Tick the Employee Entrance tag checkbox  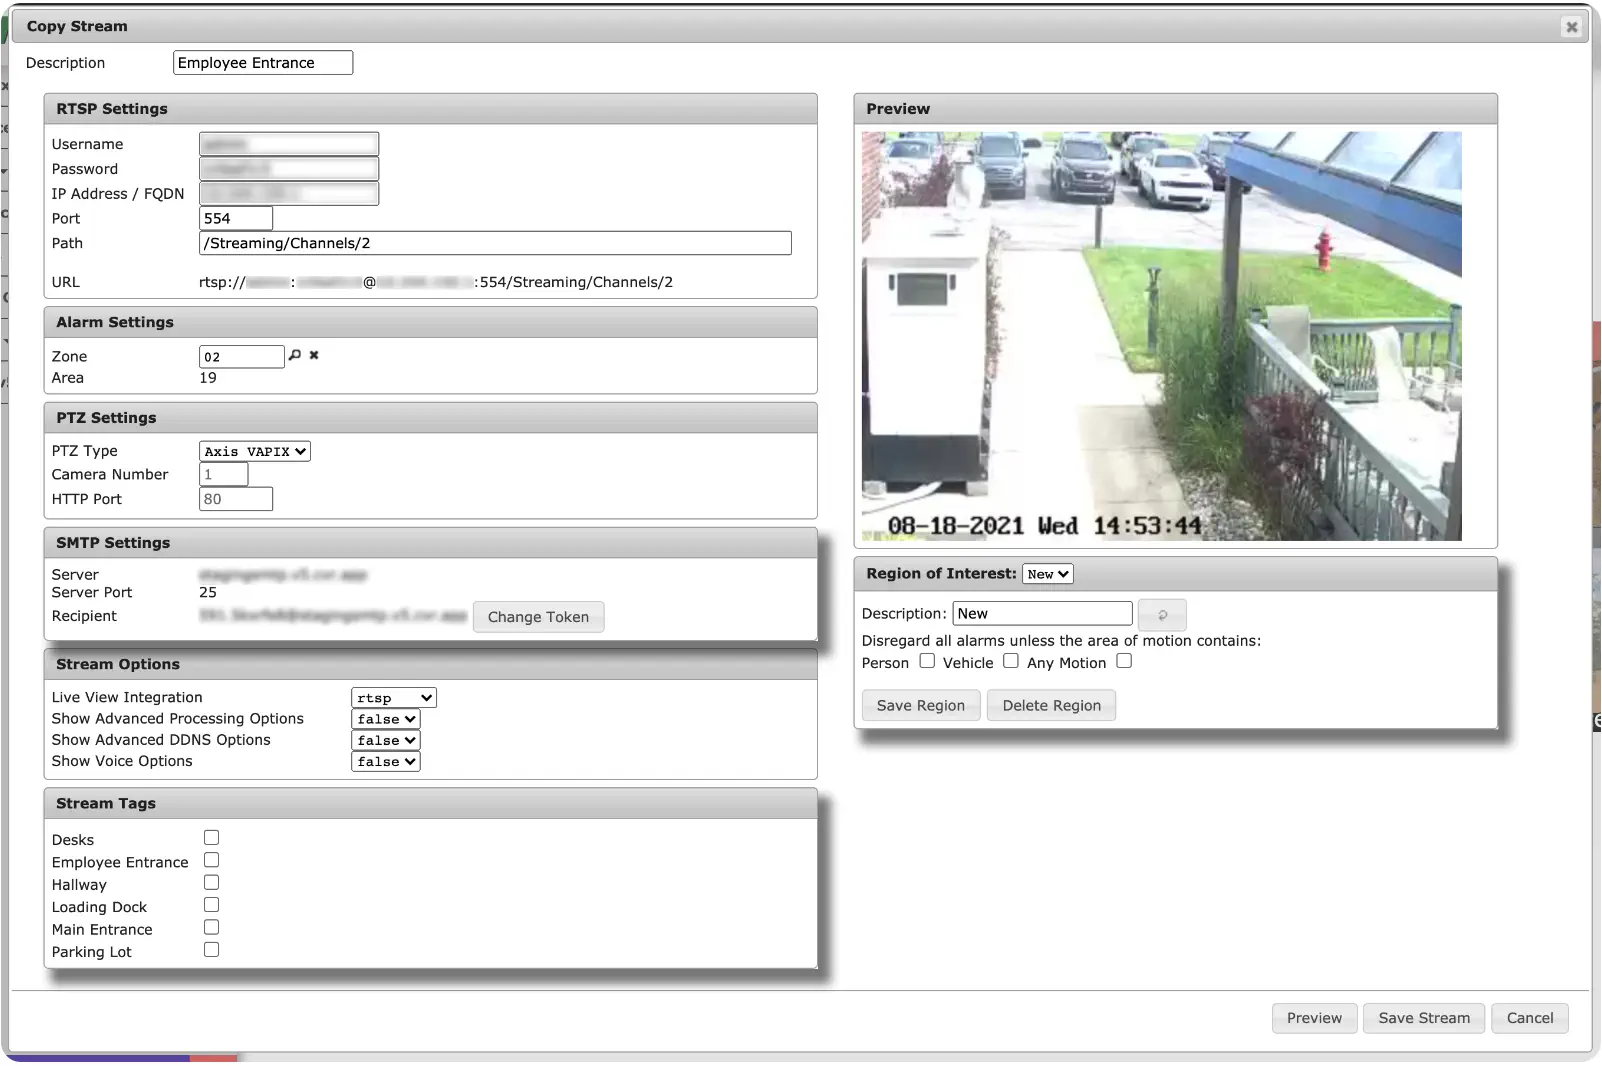coord(211,860)
